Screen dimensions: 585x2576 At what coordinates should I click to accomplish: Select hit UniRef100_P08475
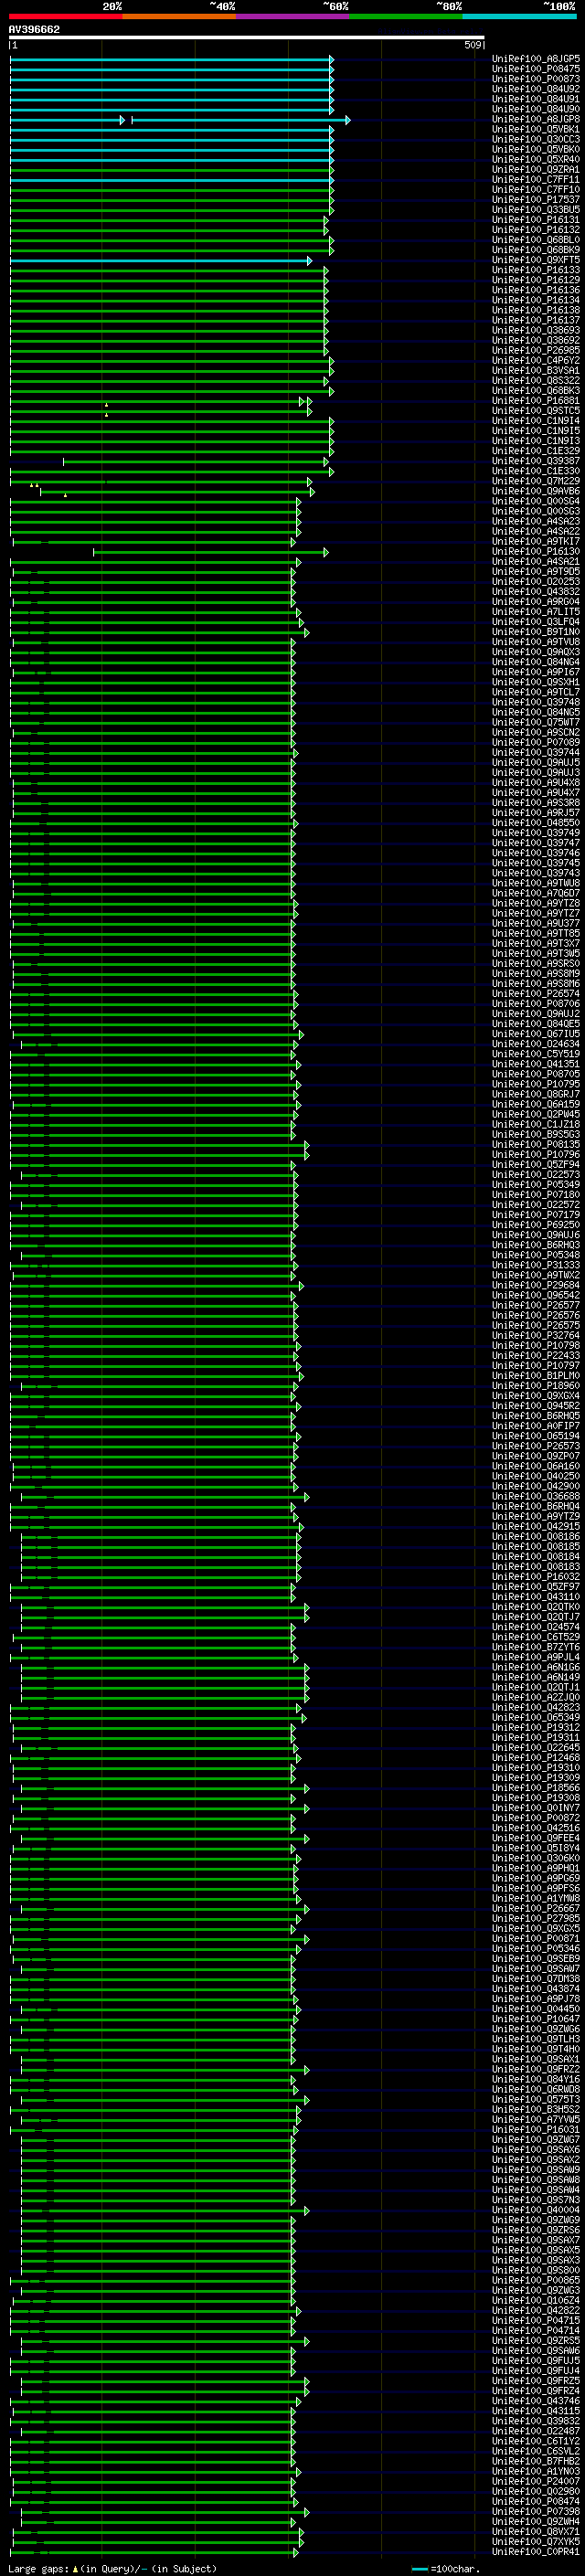point(536,69)
